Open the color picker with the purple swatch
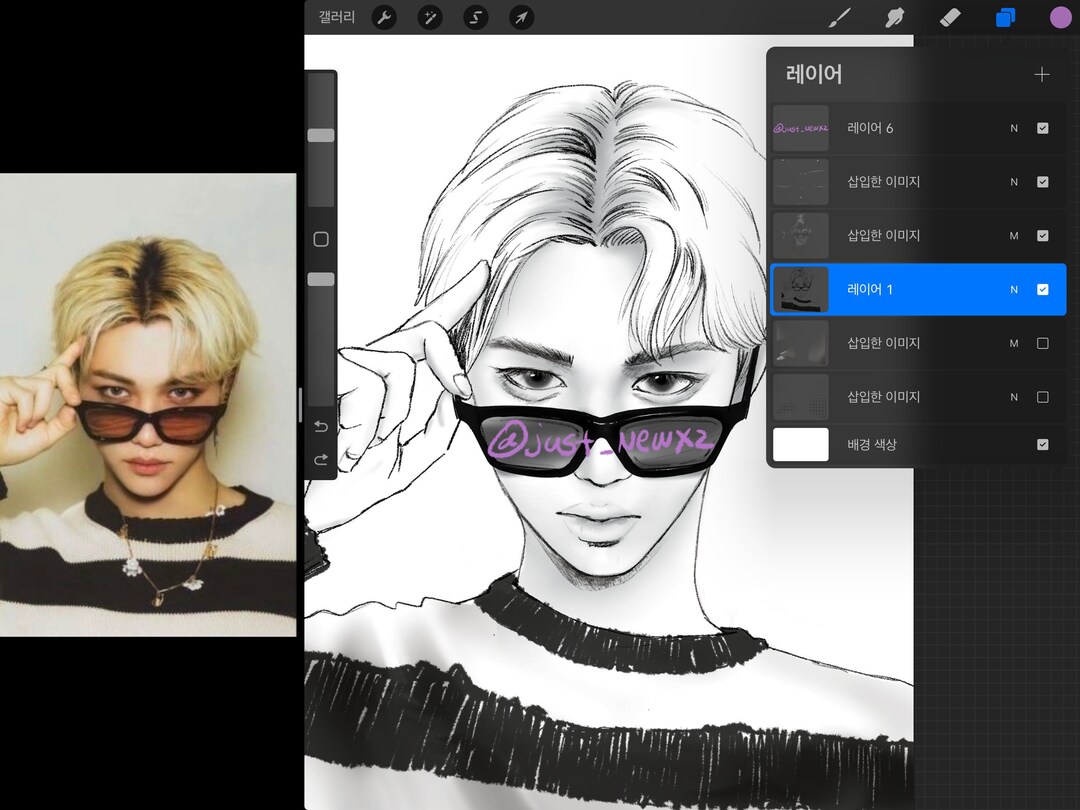 tap(1060, 17)
